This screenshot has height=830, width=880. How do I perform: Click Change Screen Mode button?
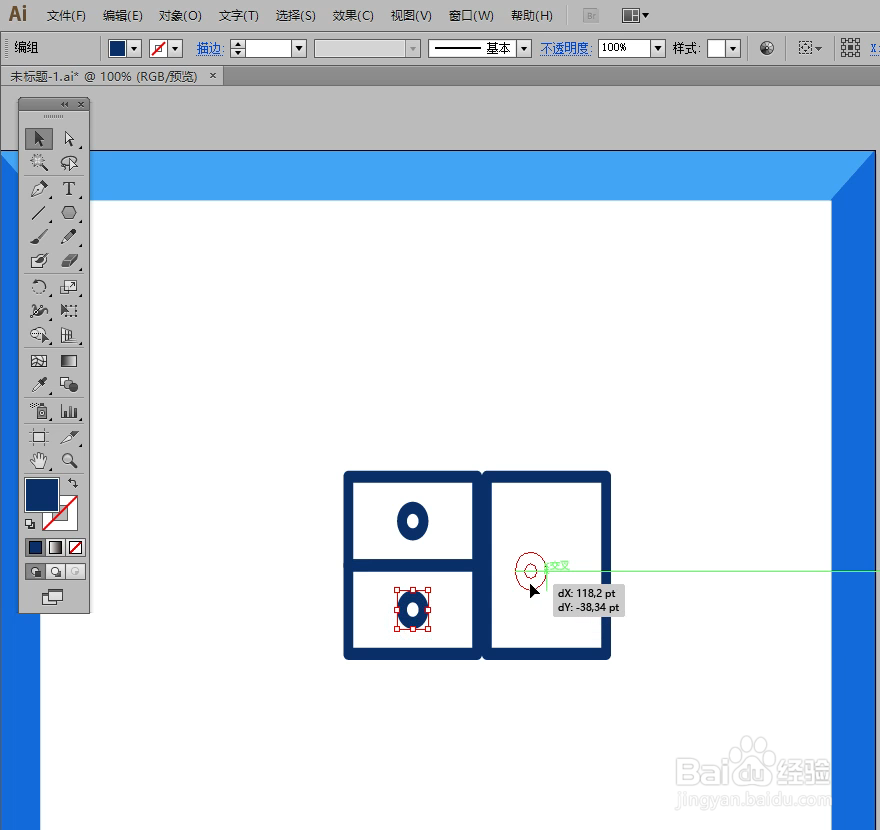(x=53, y=597)
